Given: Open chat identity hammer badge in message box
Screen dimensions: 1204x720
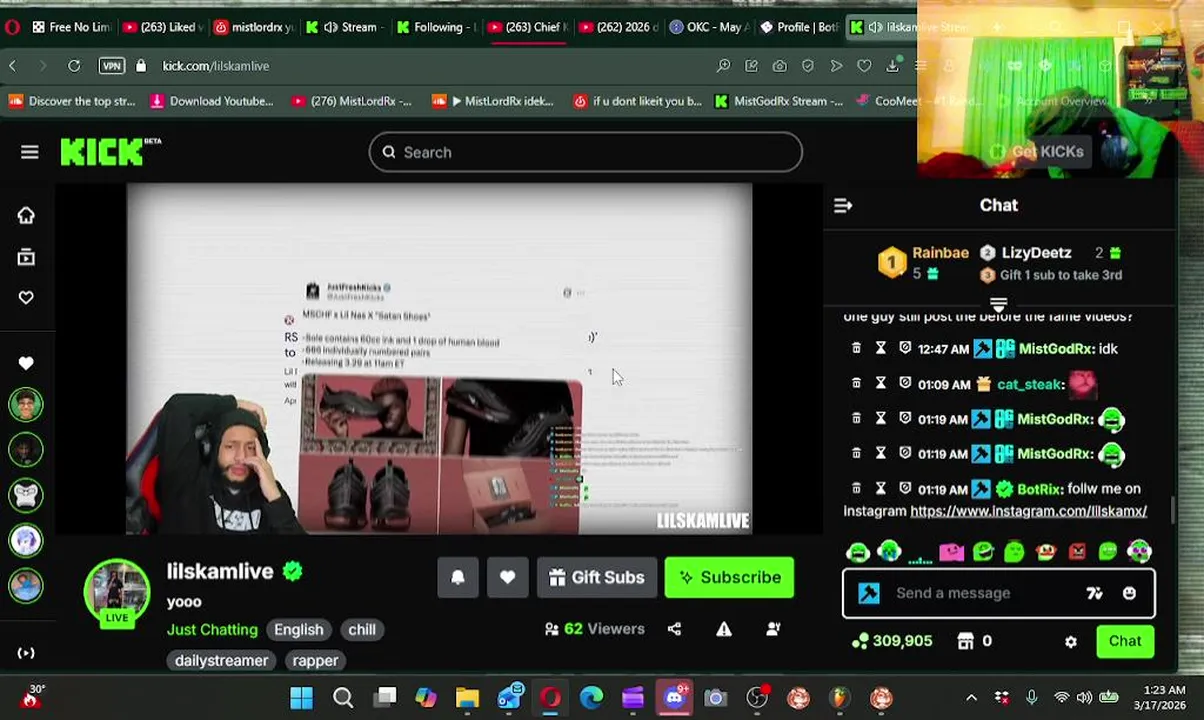Looking at the screenshot, I should point(868,593).
